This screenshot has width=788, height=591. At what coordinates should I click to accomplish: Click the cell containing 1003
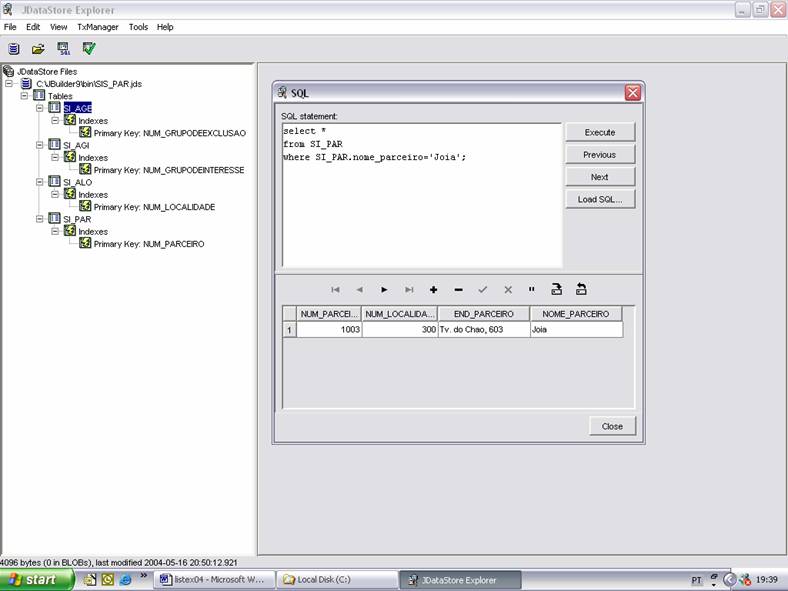tap(329, 330)
